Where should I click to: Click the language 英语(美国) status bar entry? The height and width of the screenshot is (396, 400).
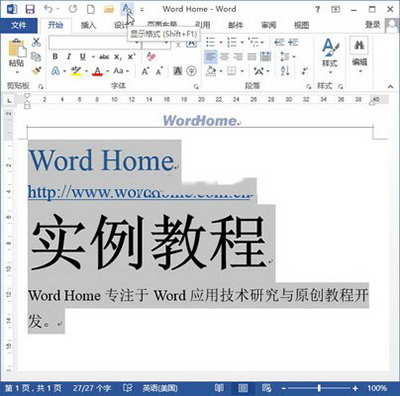160,388
